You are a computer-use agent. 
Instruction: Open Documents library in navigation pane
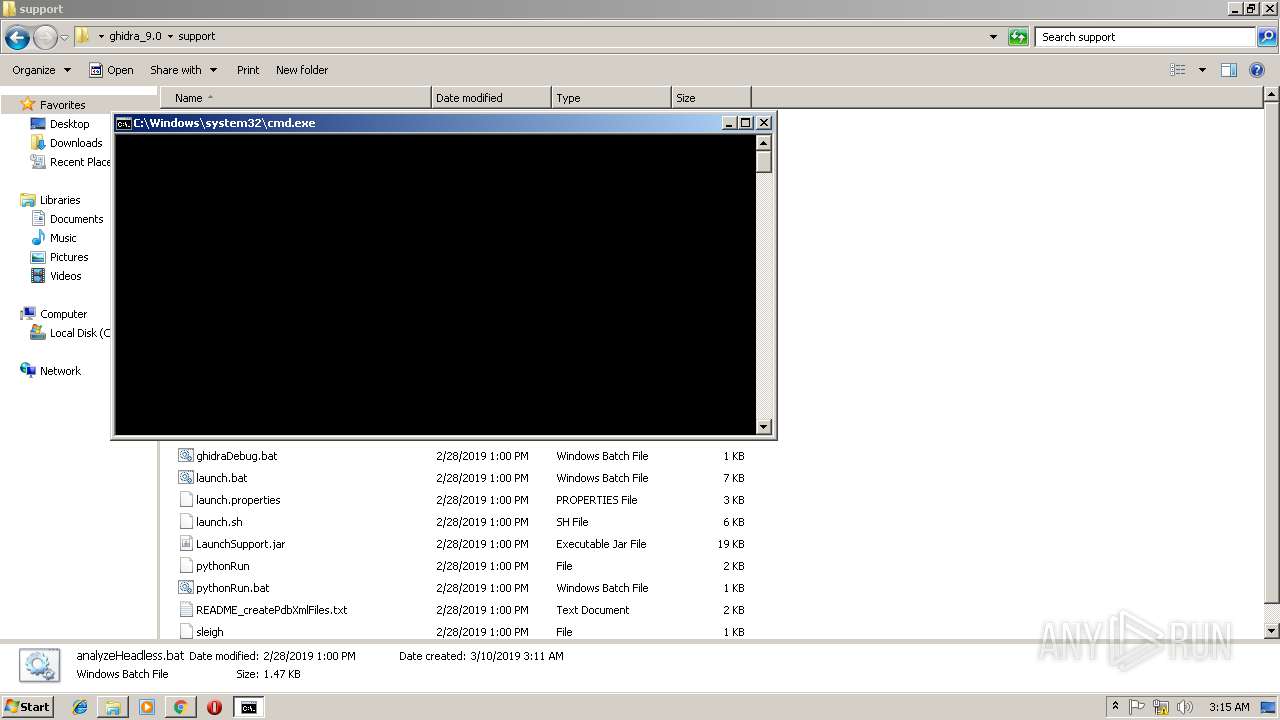pos(76,219)
